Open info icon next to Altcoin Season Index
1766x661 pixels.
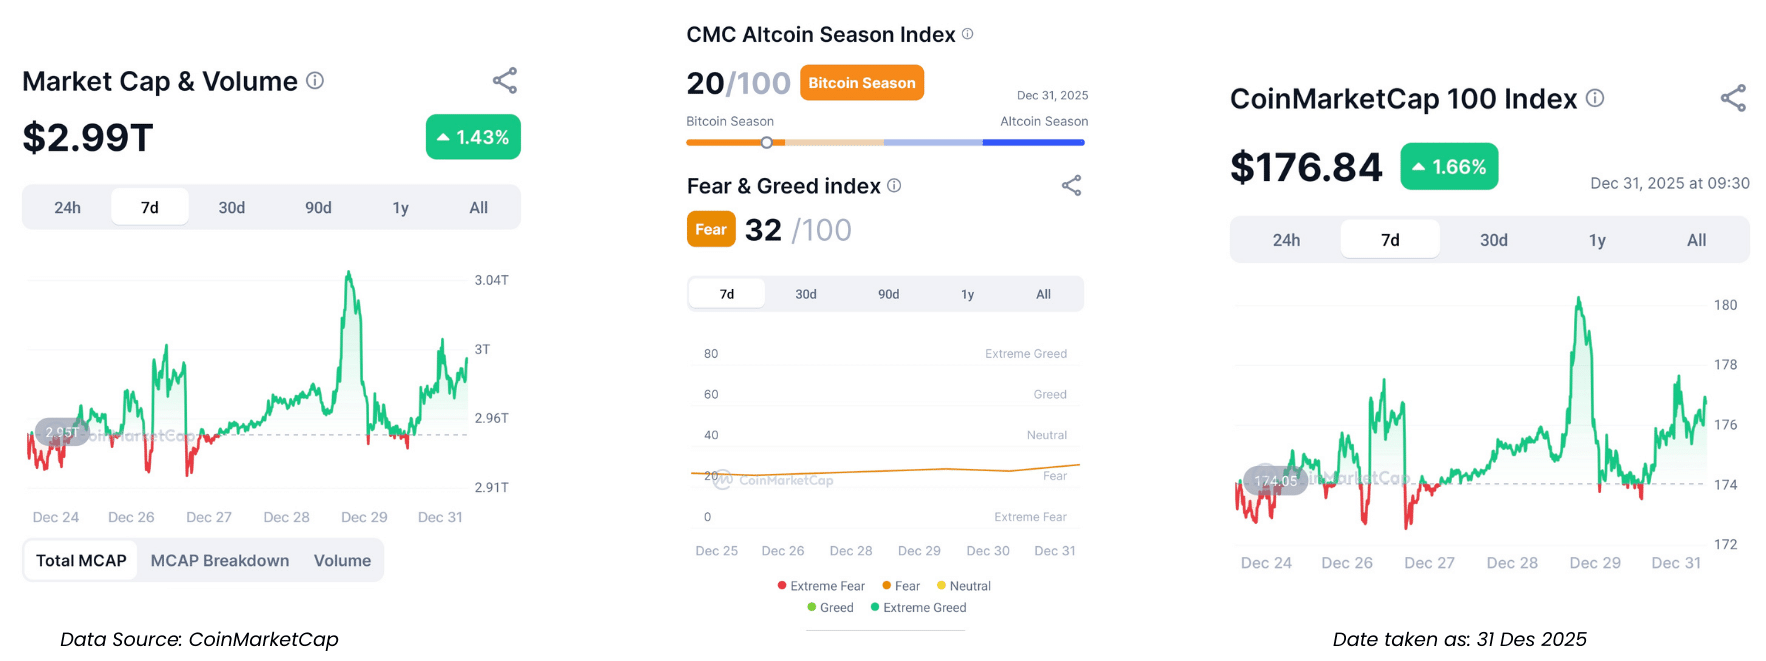point(967,34)
